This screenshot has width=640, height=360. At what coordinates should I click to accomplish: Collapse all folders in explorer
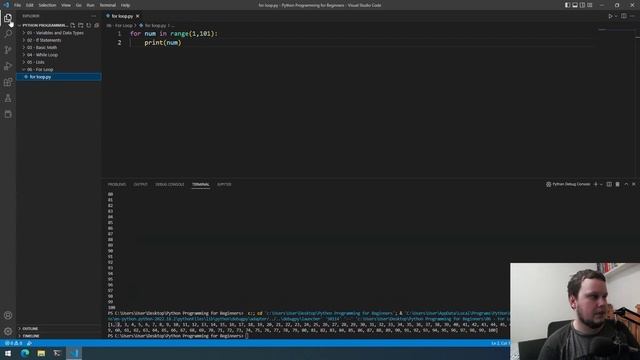tap(96, 25)
